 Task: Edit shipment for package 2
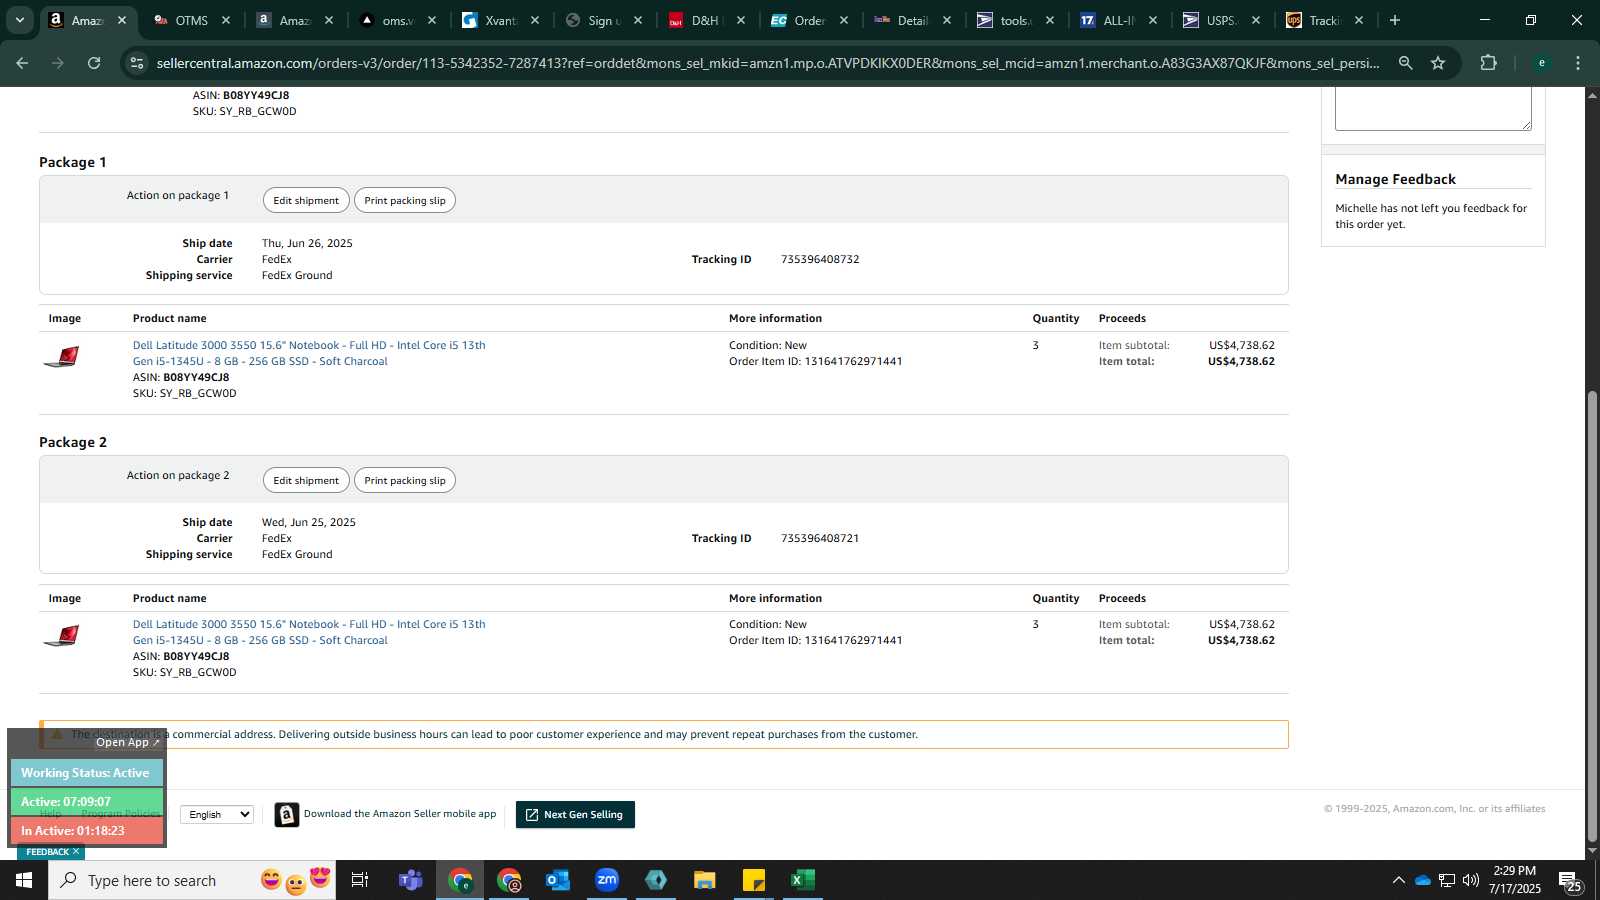coord(306,480)
